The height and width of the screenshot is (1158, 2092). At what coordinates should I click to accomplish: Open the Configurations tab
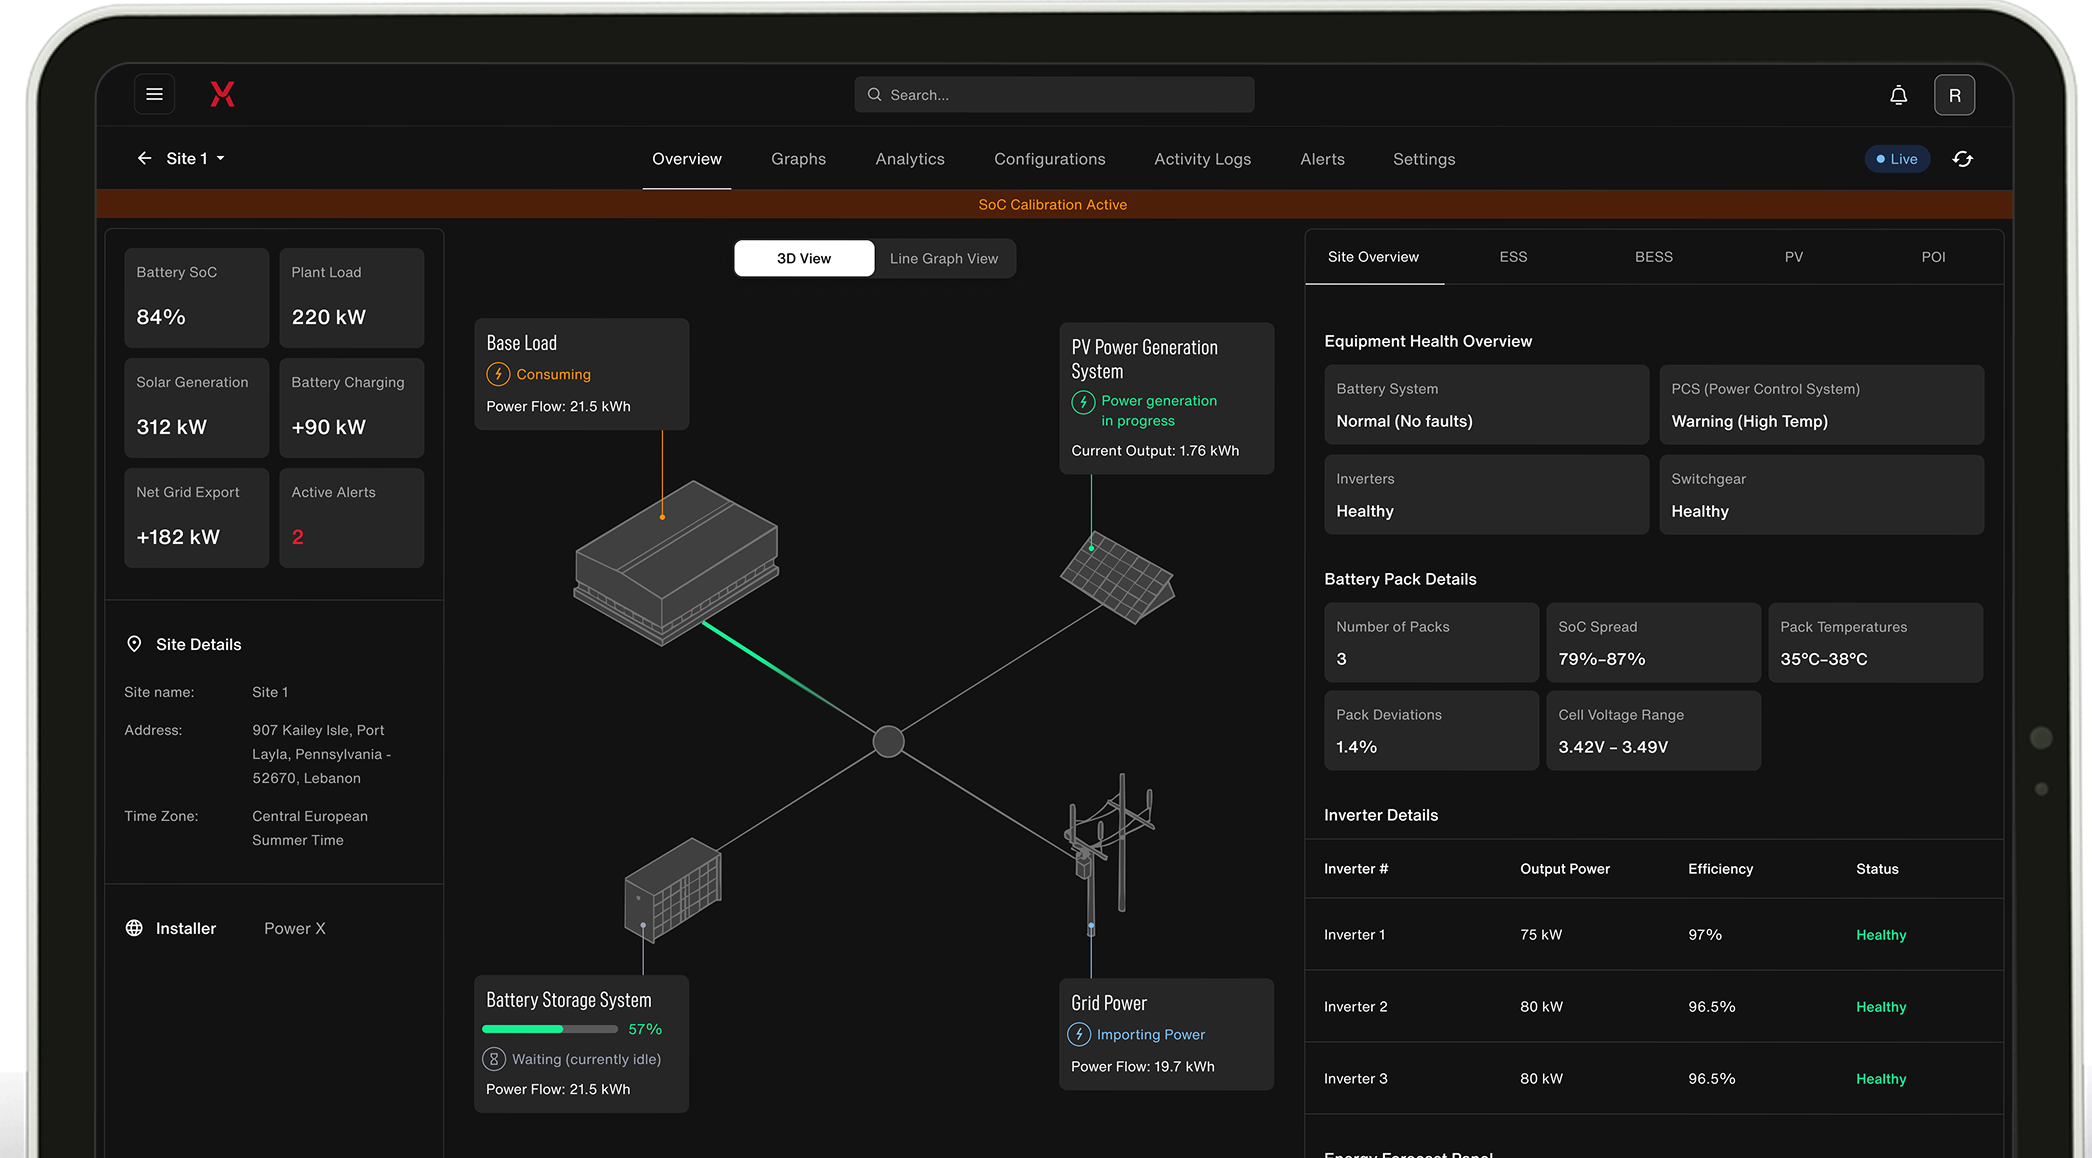1049,159
